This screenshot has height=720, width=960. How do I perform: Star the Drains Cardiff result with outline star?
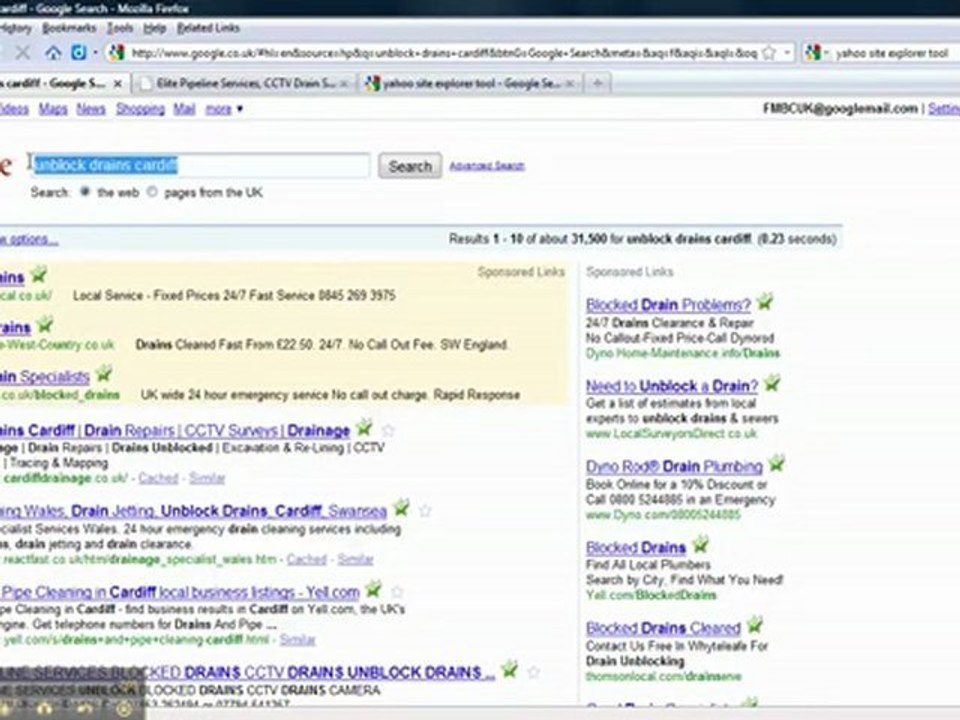(388, 431)
